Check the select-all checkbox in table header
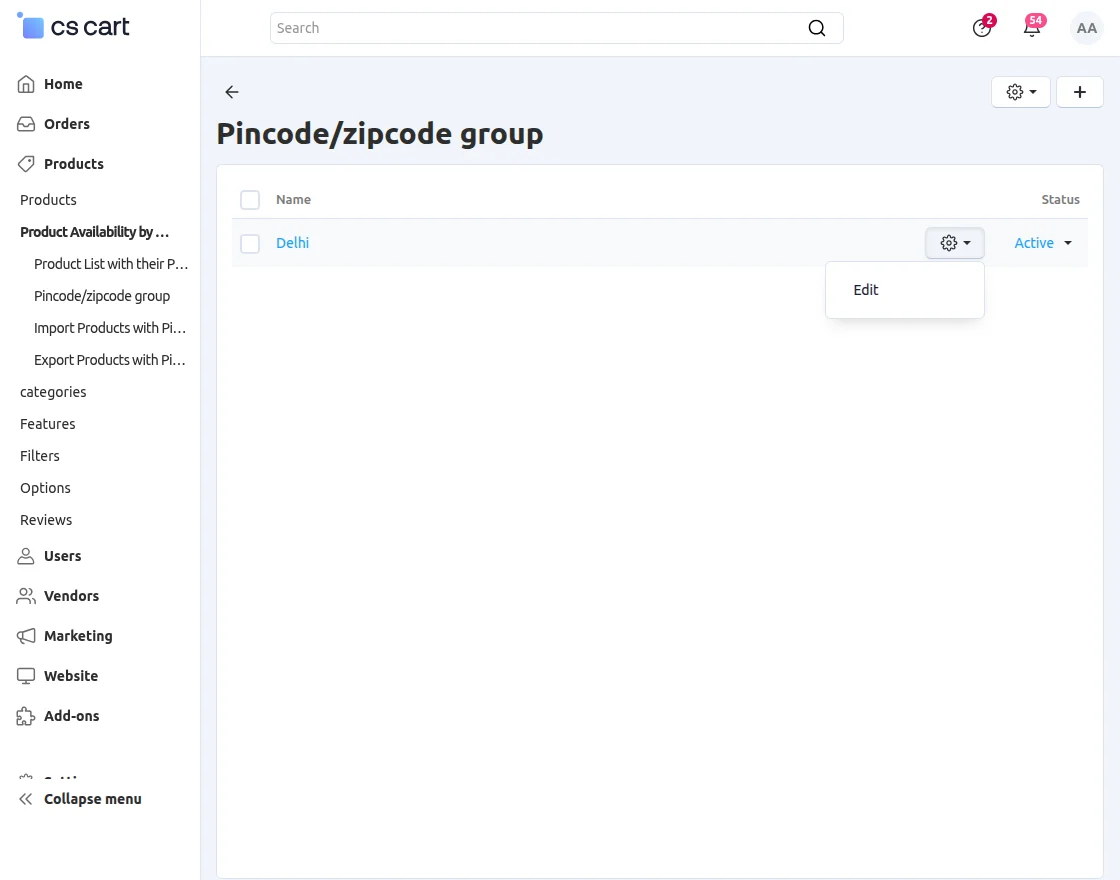 pyautogui.click(x=250, y=200)
